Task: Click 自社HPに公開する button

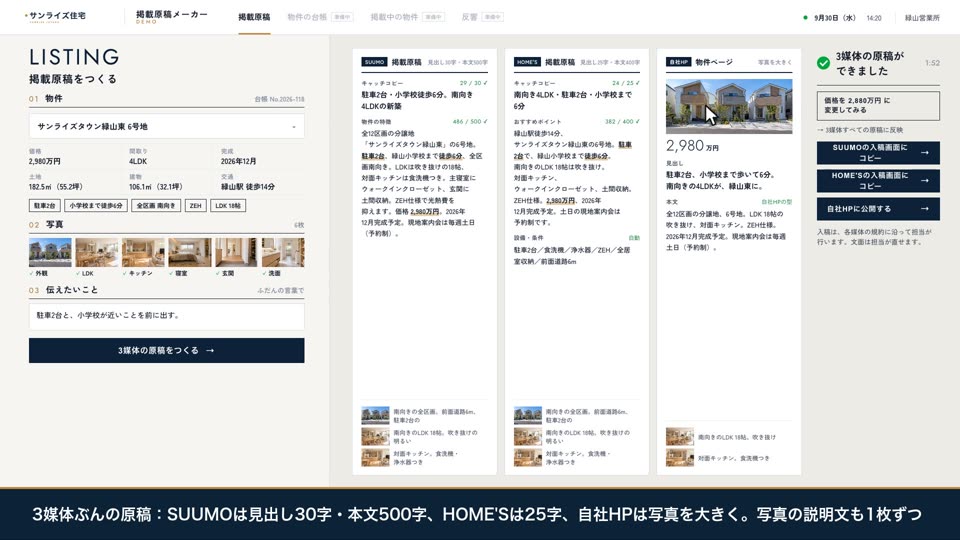Action: coord(878,209)
